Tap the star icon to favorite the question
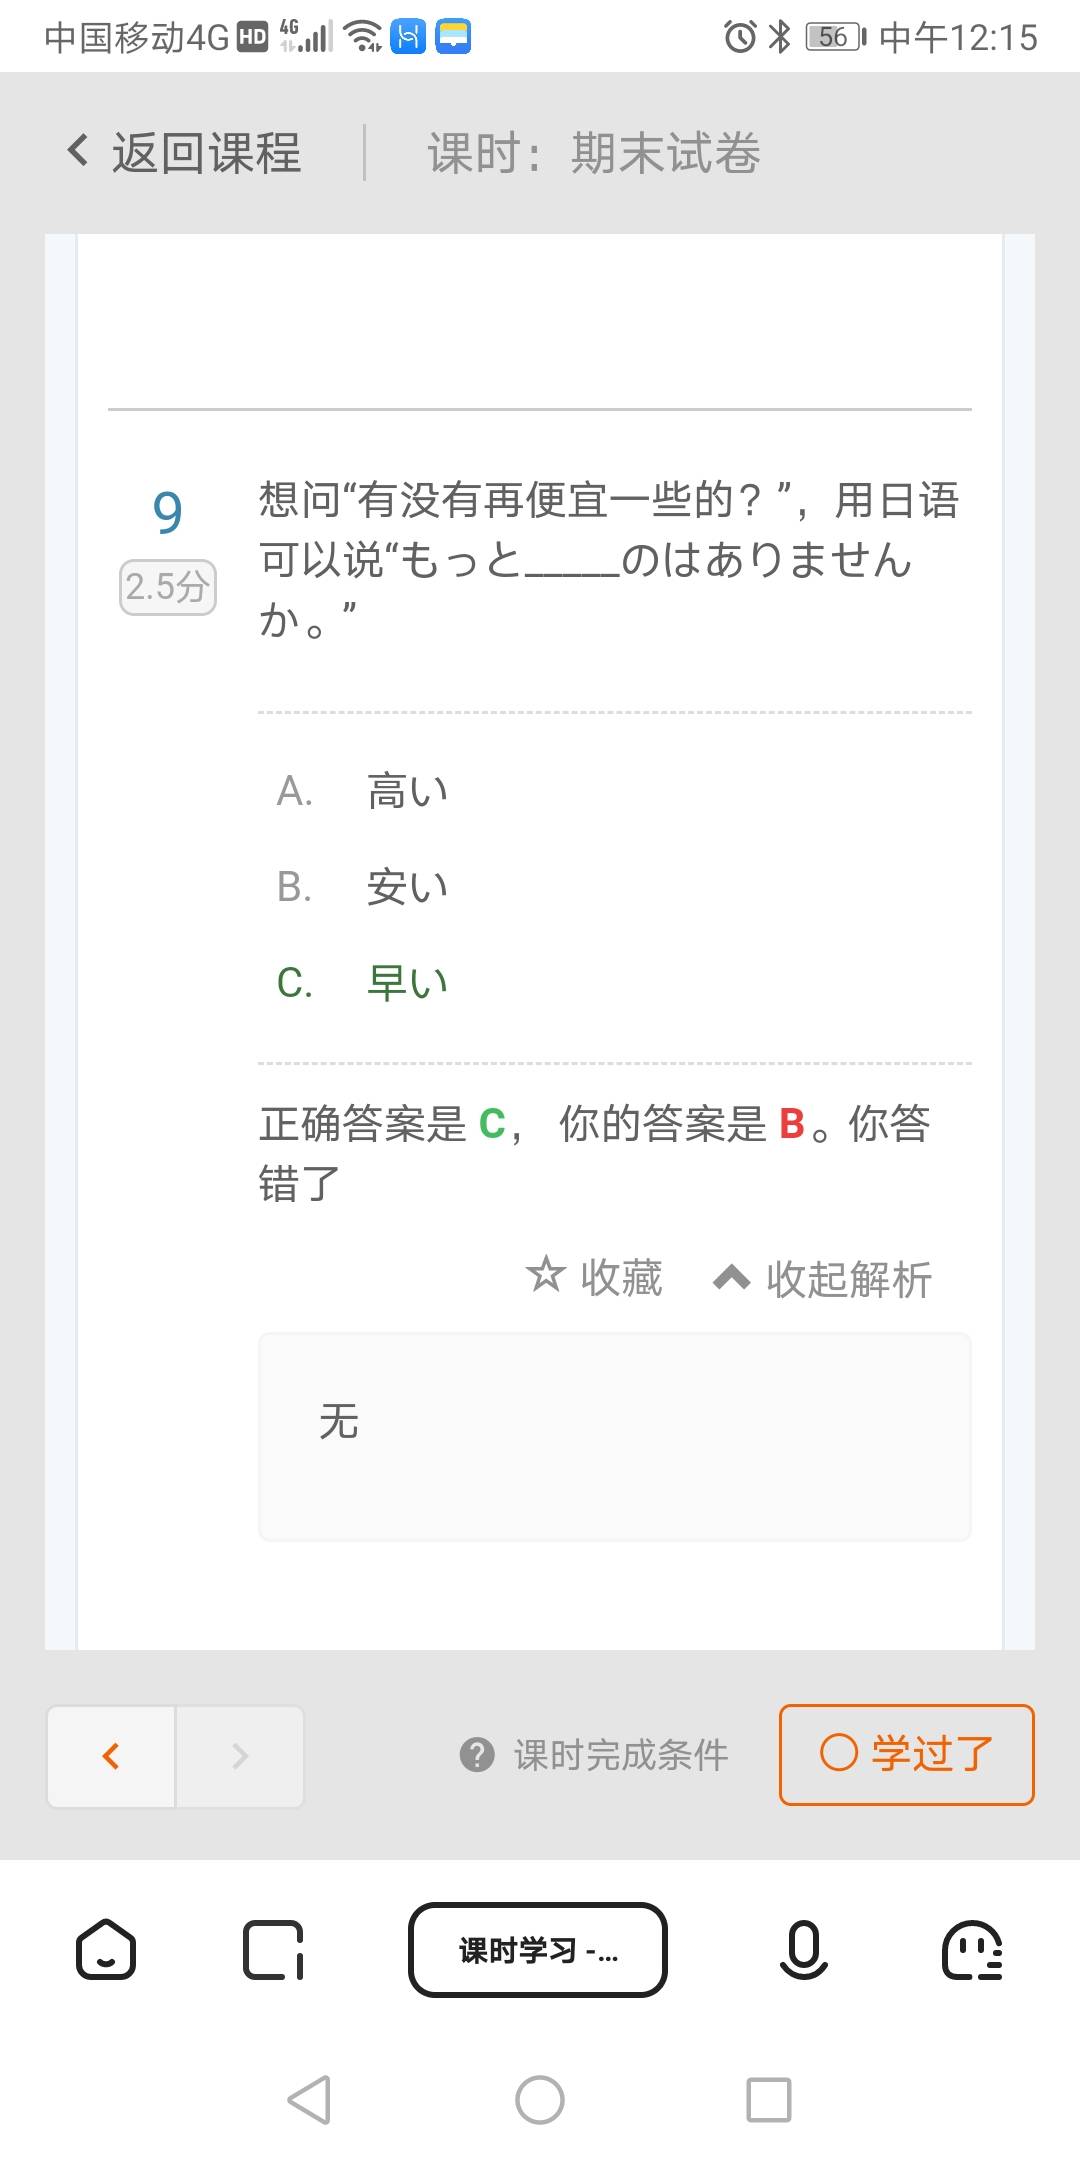This screenshot has width=1080, height=2160. tap(545, 1274)
